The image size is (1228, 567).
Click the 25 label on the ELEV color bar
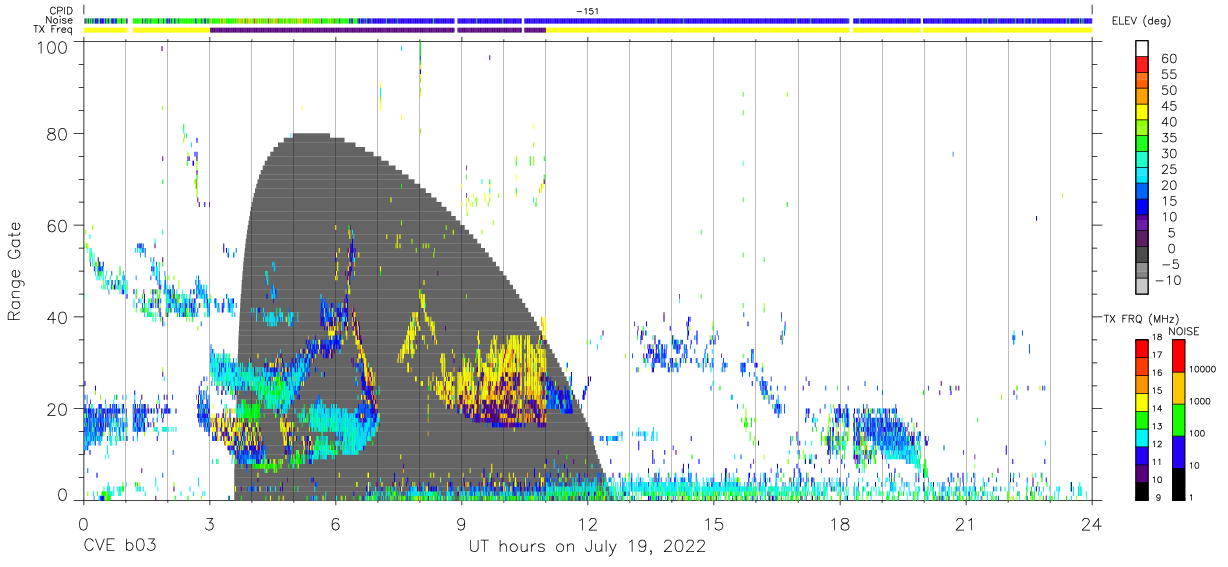click(x=1170, y=170)
